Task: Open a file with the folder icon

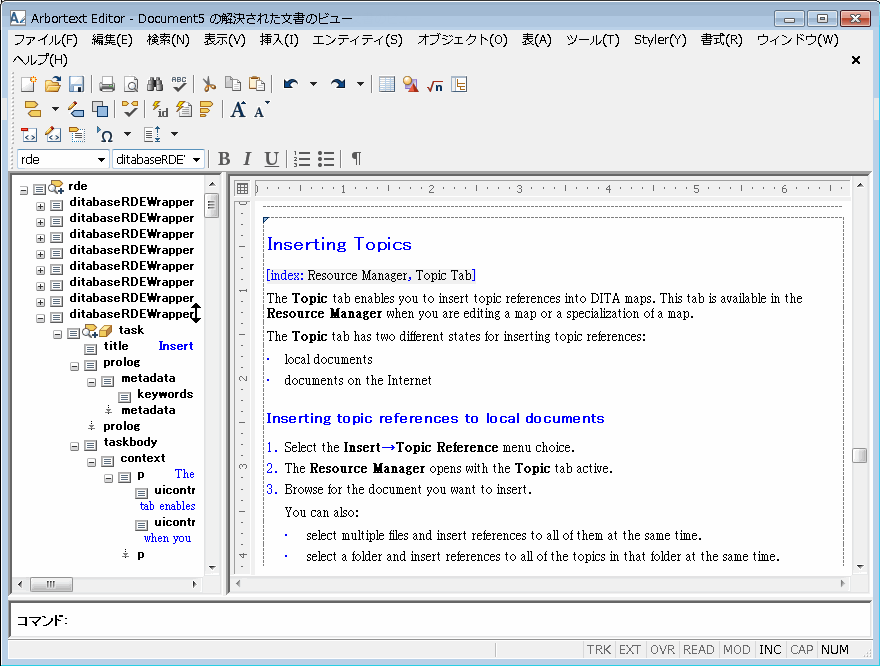Action: (x=52, y=84)
